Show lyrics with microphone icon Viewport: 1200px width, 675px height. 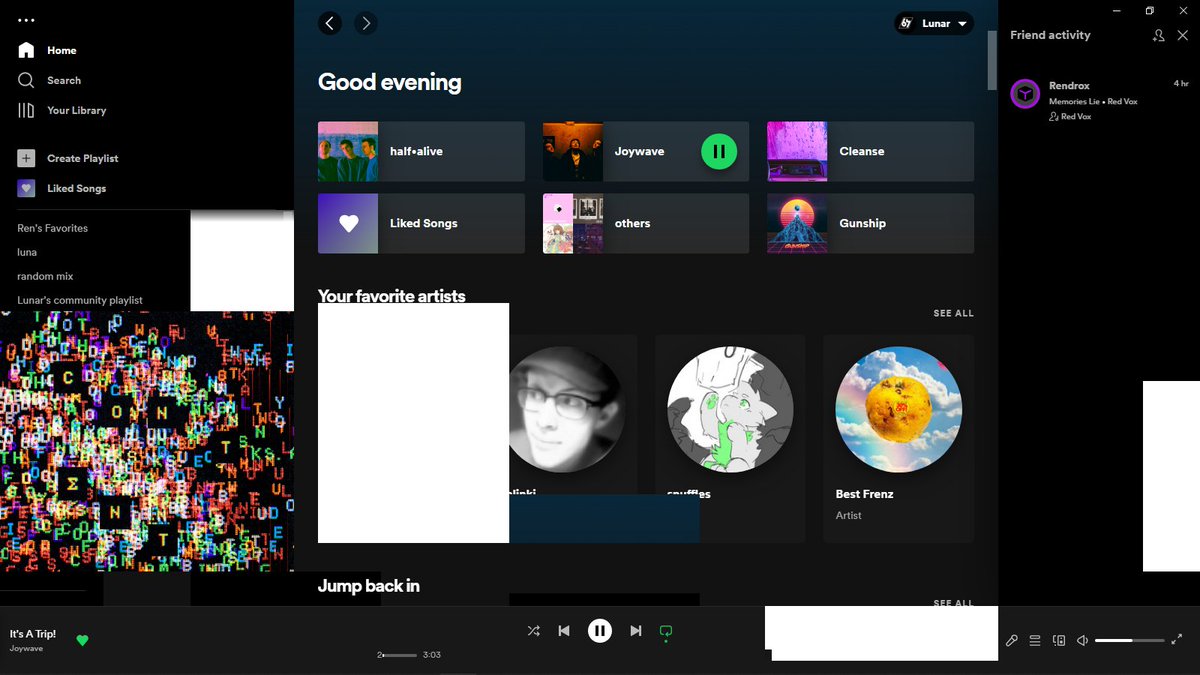click(x=1012, y=640)
